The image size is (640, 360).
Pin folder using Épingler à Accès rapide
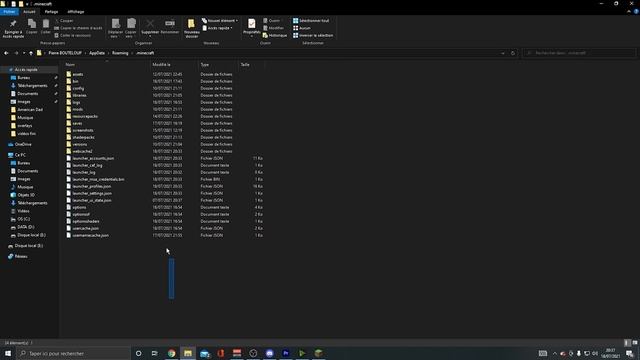tap(13, 29)
